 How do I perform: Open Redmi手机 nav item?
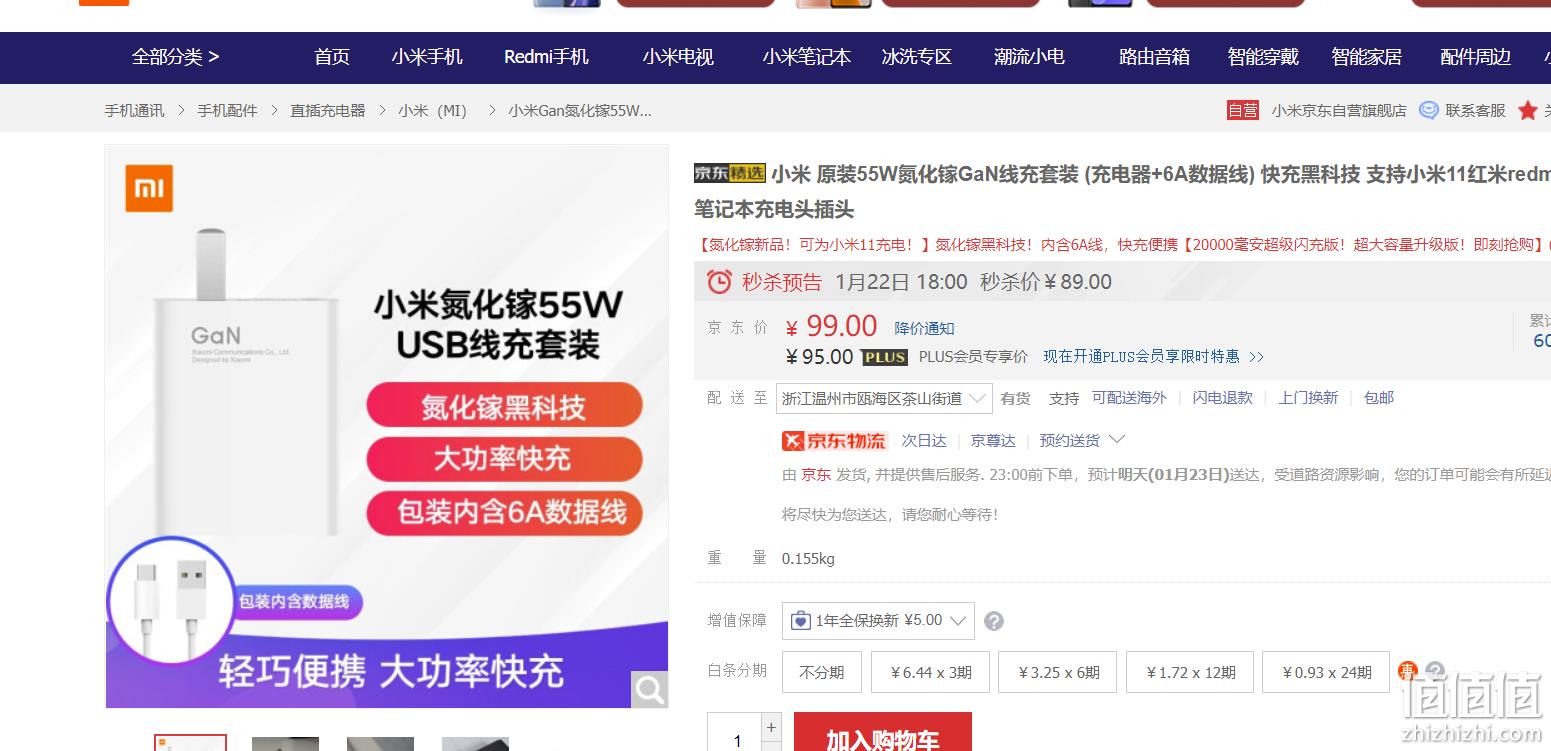(x=546, y=57)
